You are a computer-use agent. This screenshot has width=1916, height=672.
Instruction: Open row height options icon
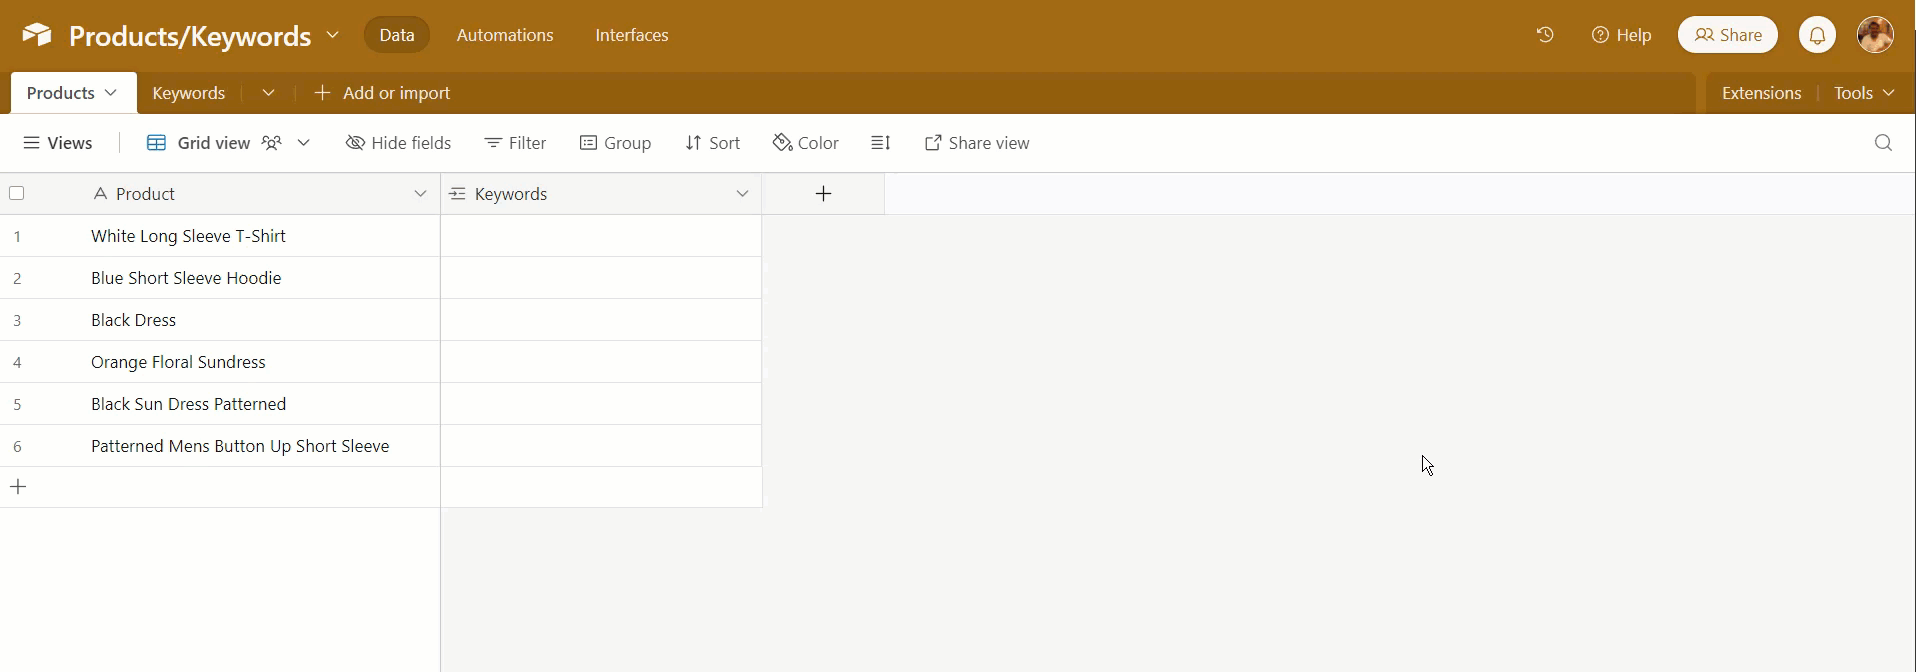[x=880, y=143]
